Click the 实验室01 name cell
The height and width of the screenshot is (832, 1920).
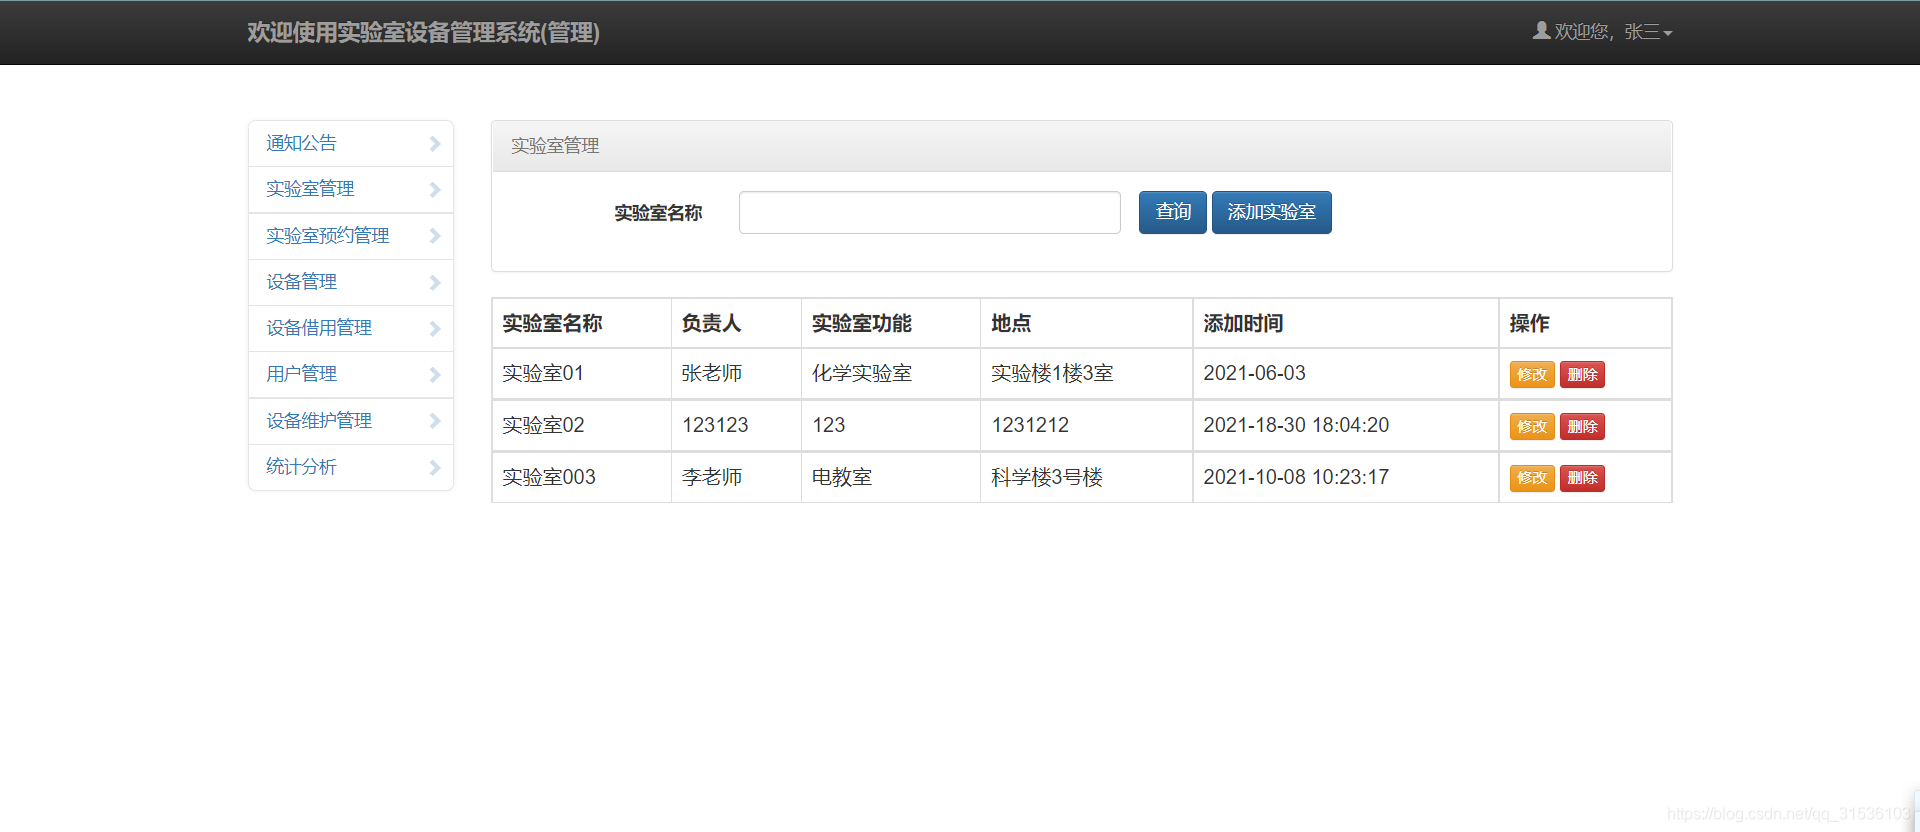click(581, 374)
